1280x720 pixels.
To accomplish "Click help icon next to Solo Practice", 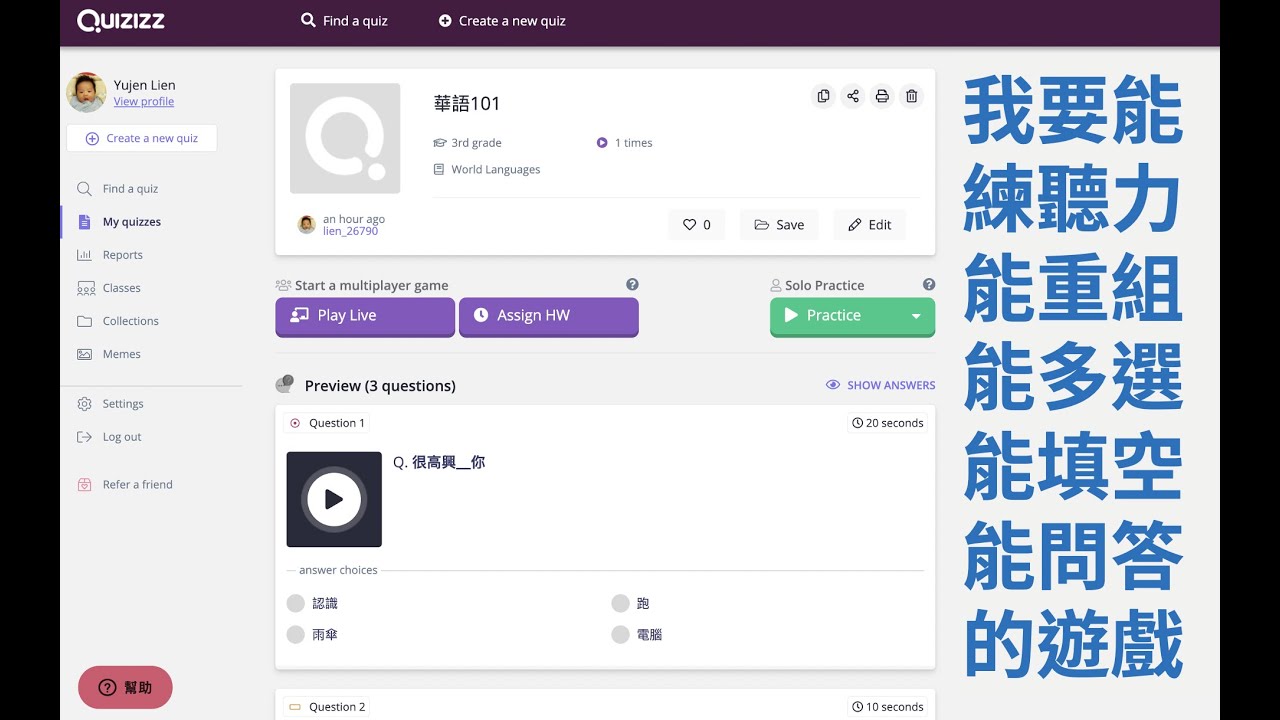I will click(929, 284).
